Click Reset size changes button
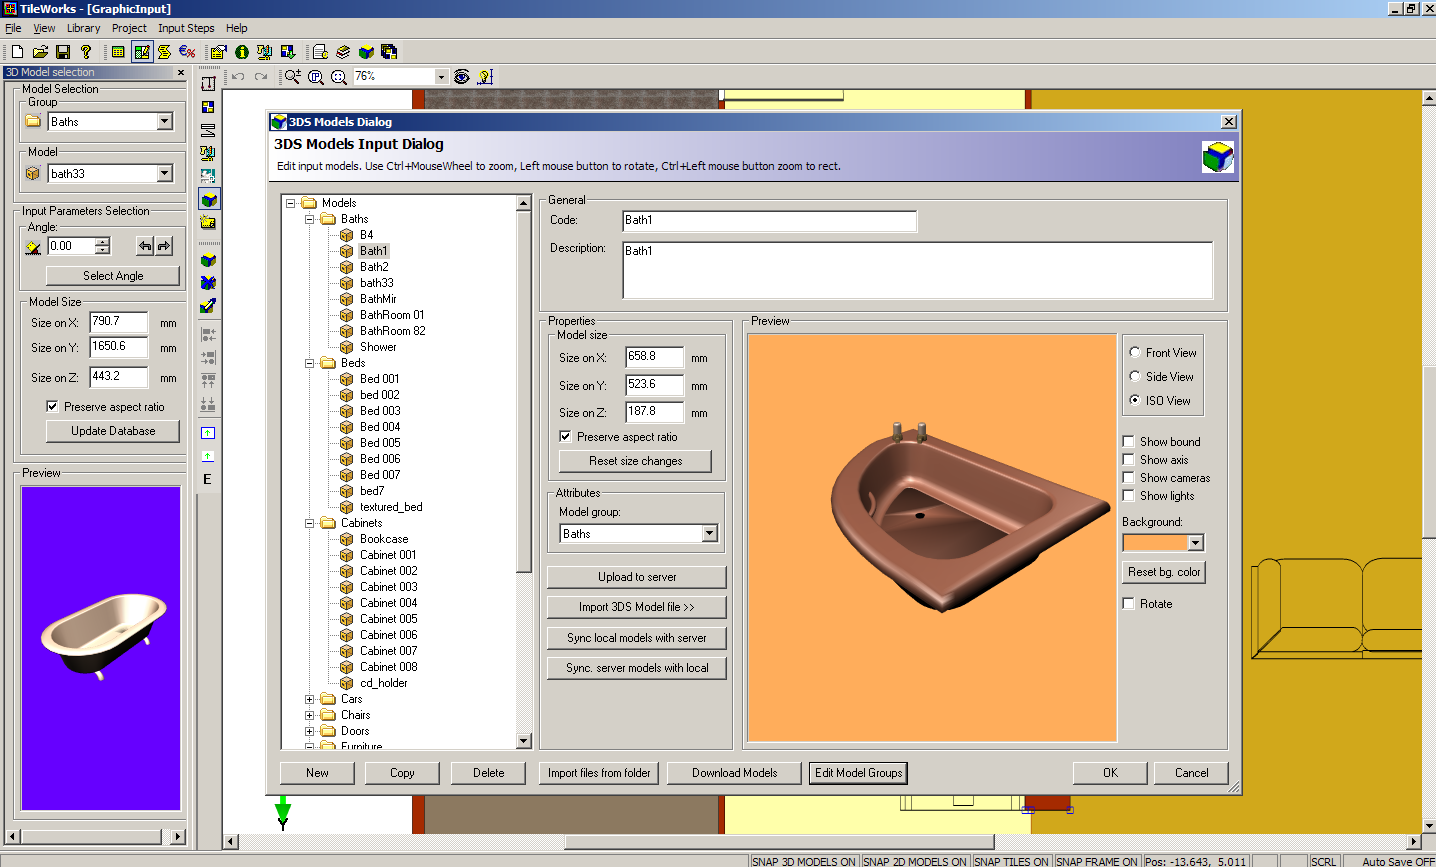Image resolution: width=1436 pixels, height=867 pixels. (x=635, y=461)
